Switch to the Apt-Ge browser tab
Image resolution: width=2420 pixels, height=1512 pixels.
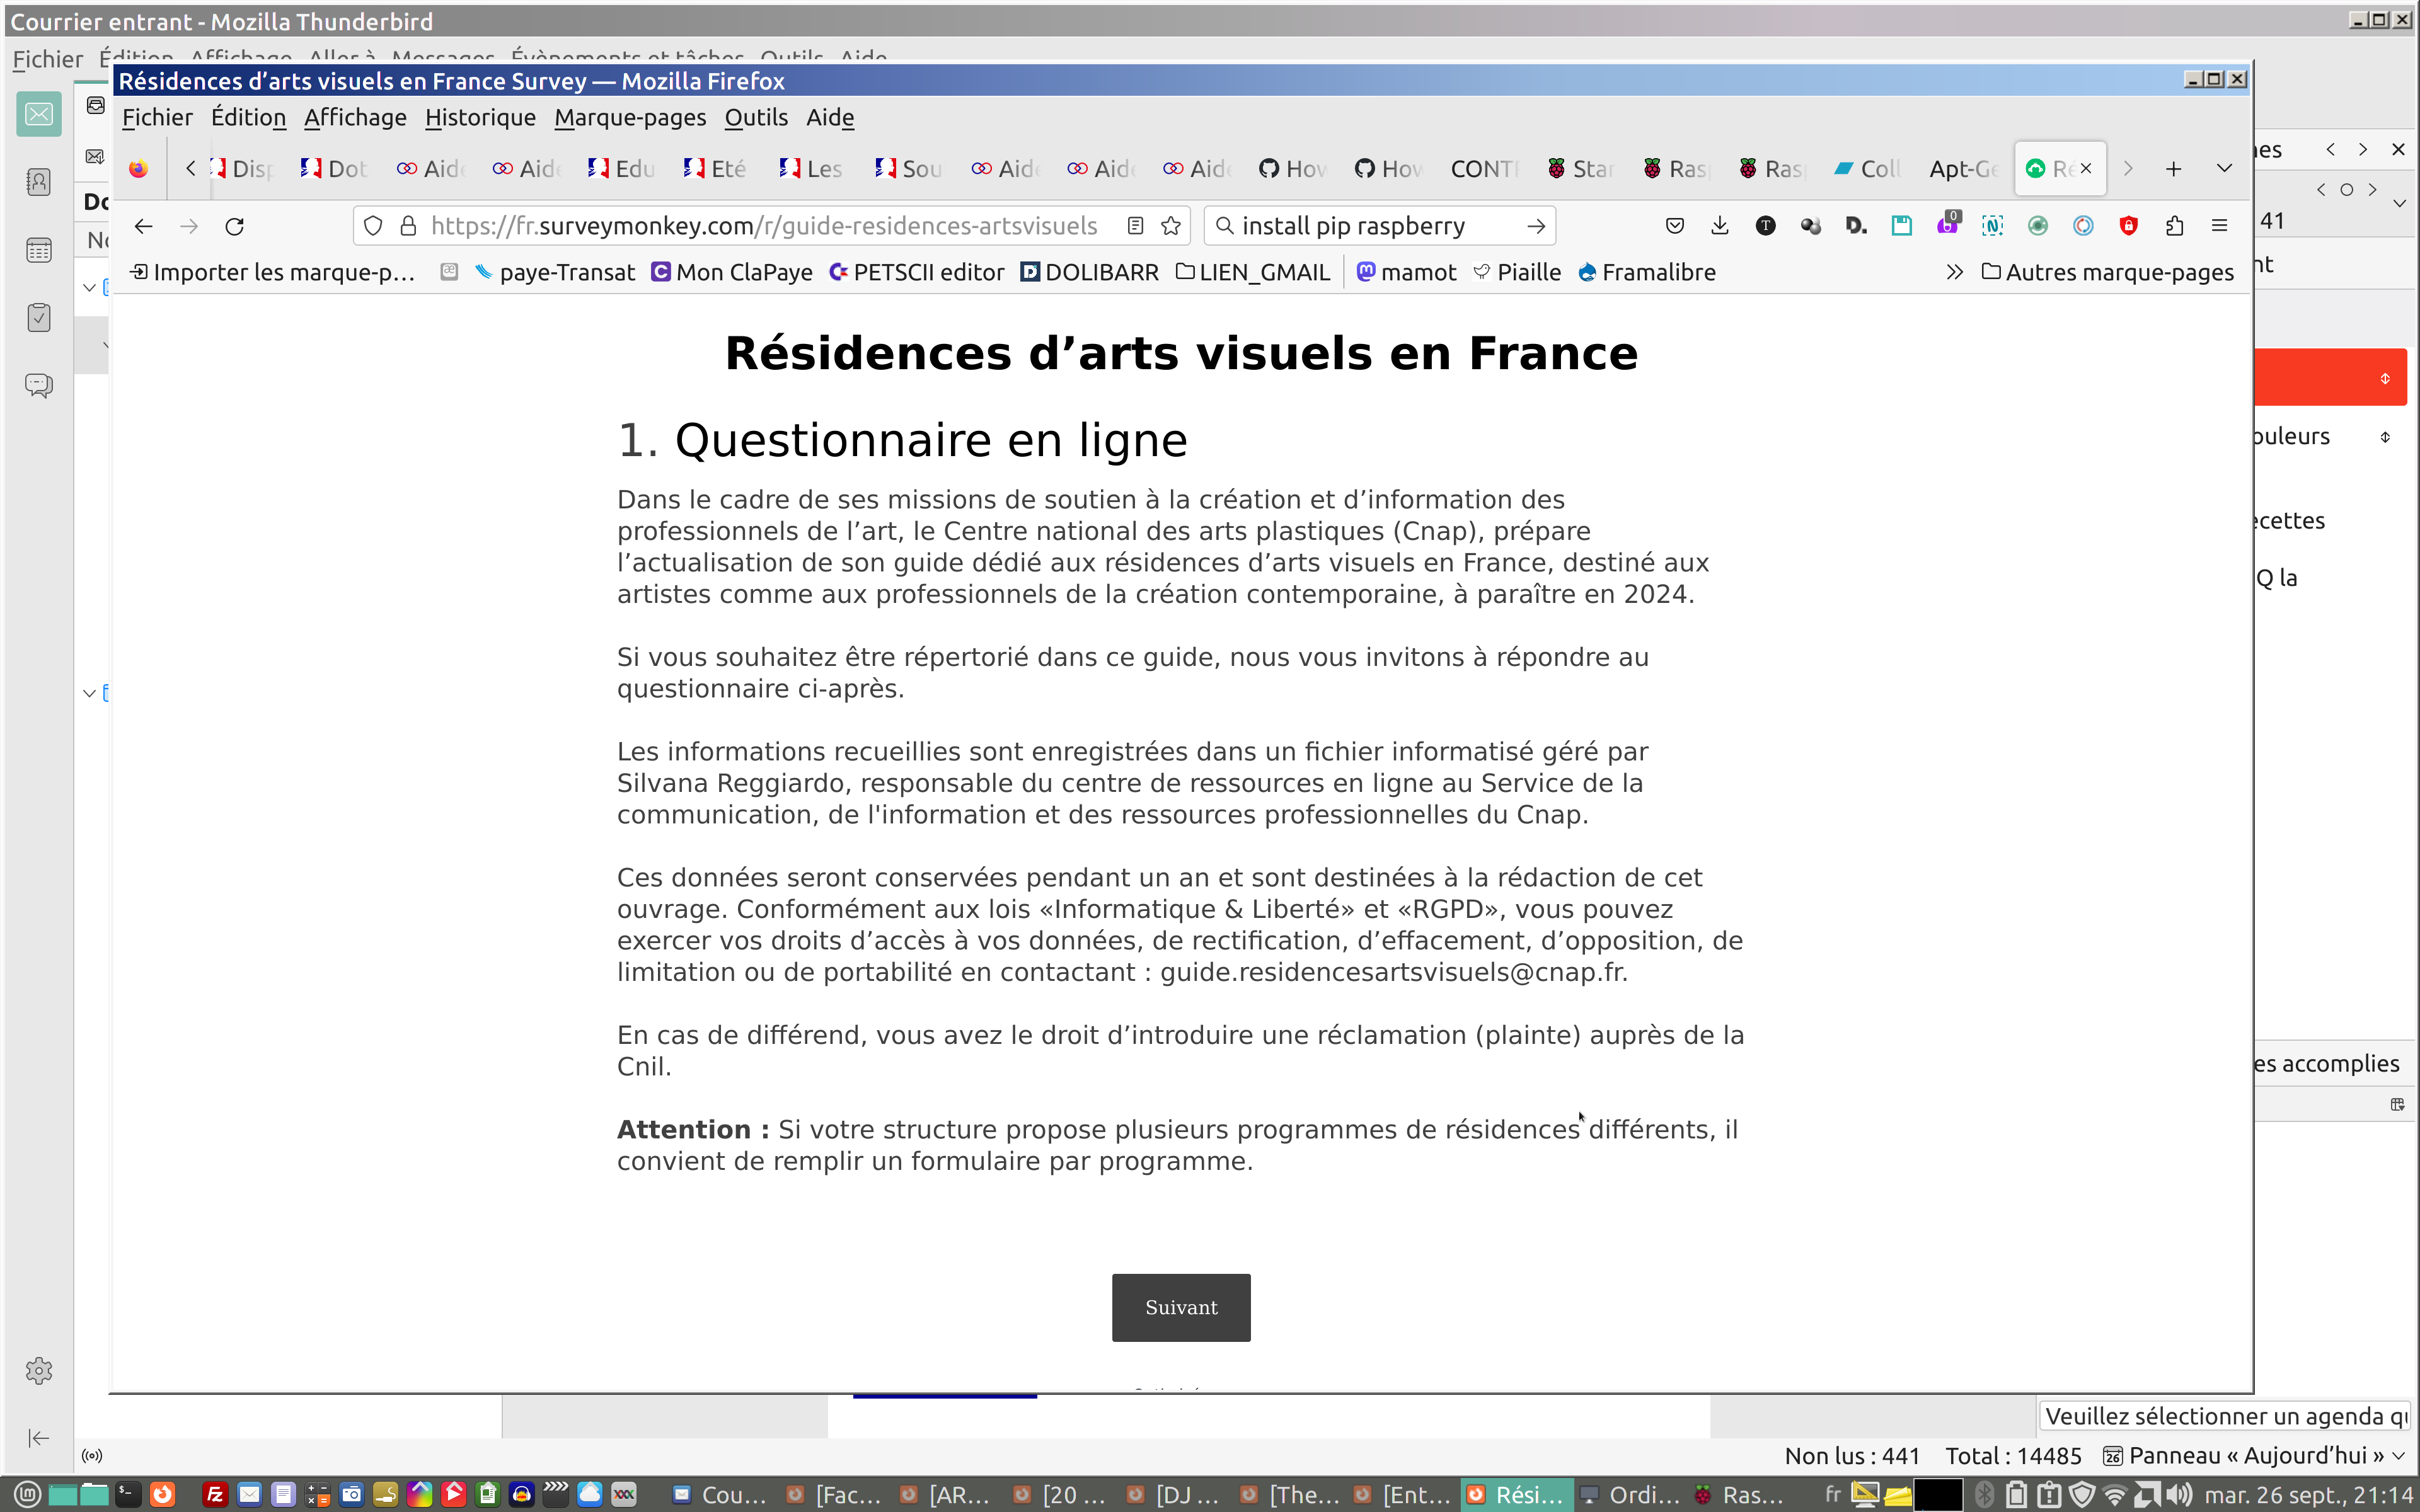pyautogui.click(x=1963, y=169)
